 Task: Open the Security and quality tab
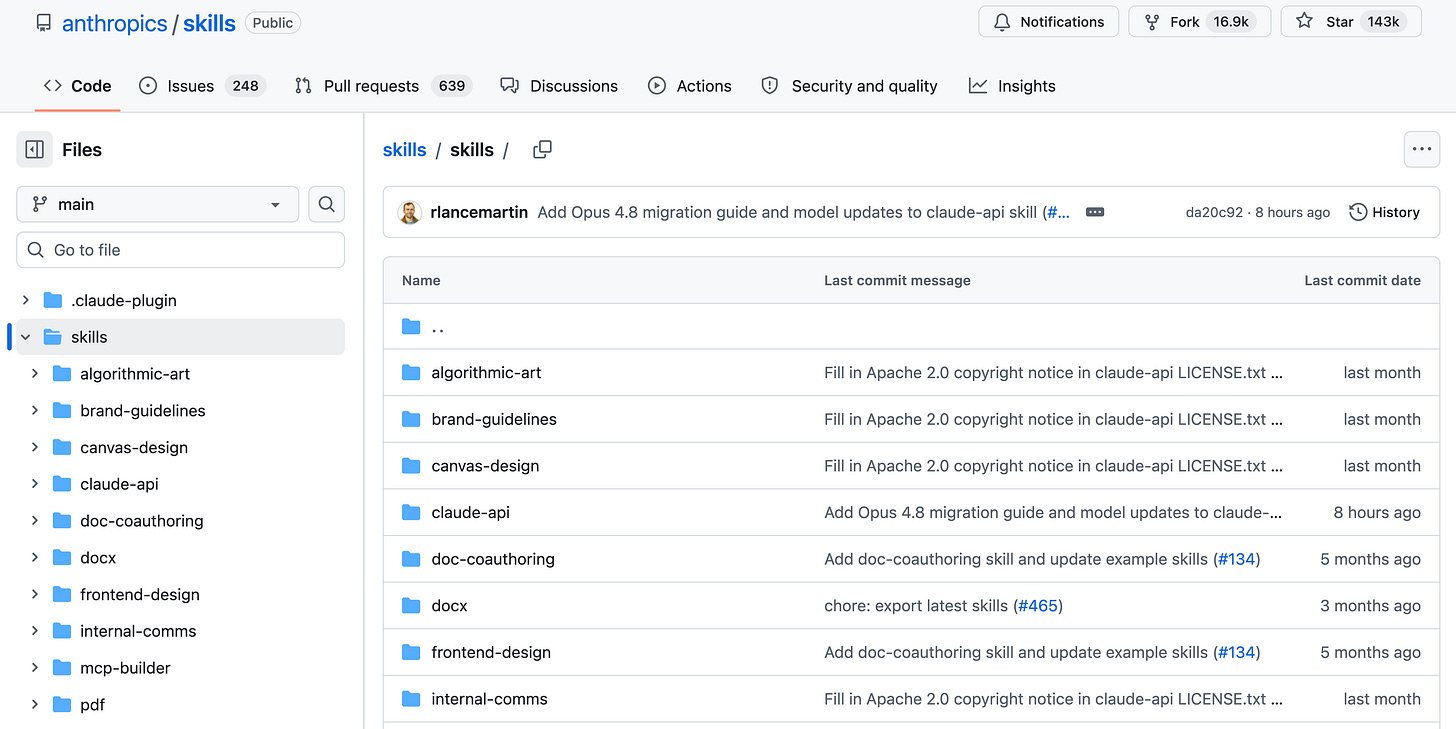pos(850,86)
